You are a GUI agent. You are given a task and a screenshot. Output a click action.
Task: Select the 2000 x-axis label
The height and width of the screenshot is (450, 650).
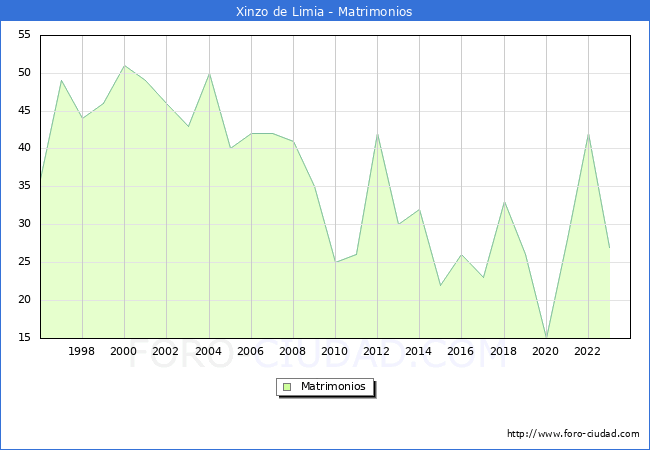pyautogui.click(x=124, y=351)
